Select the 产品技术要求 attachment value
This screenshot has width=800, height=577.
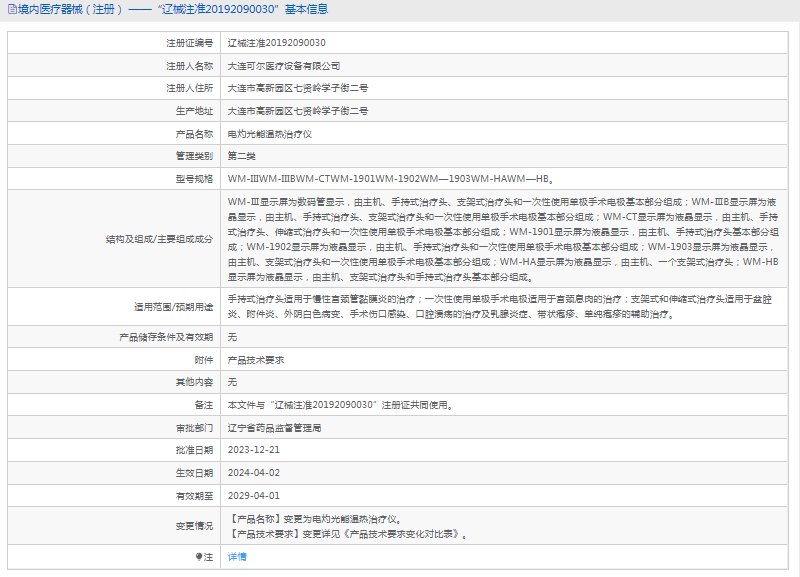point(256,359)
